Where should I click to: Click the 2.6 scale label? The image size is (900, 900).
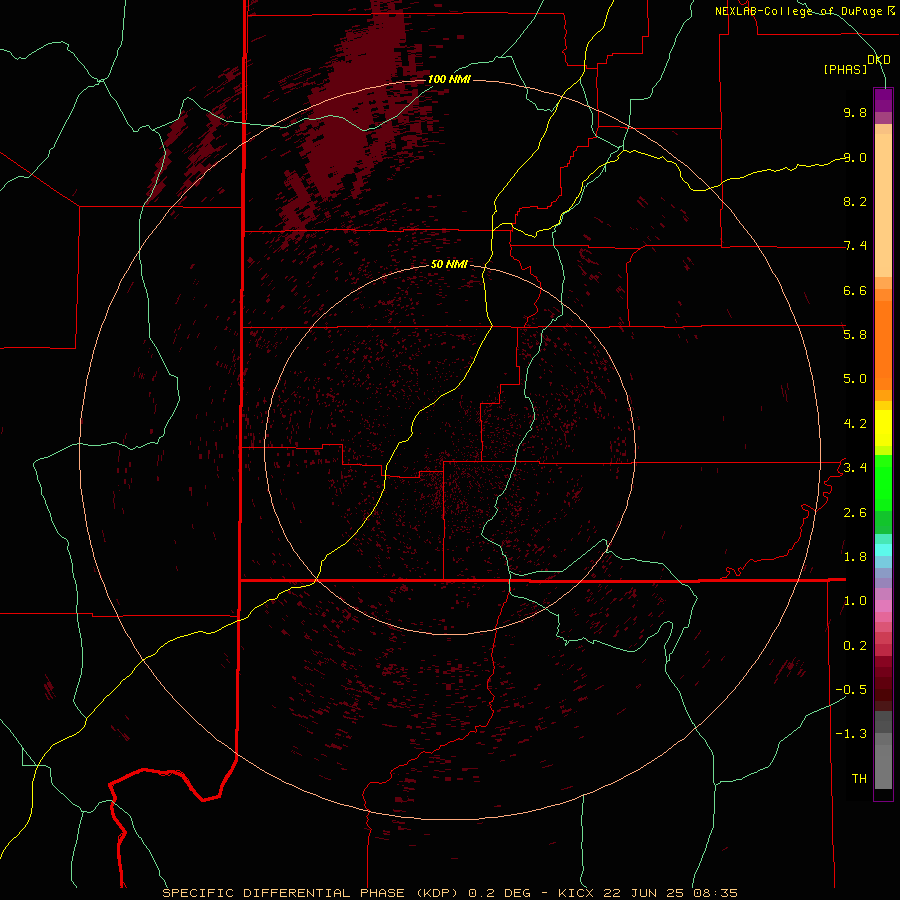pos(855,513)
